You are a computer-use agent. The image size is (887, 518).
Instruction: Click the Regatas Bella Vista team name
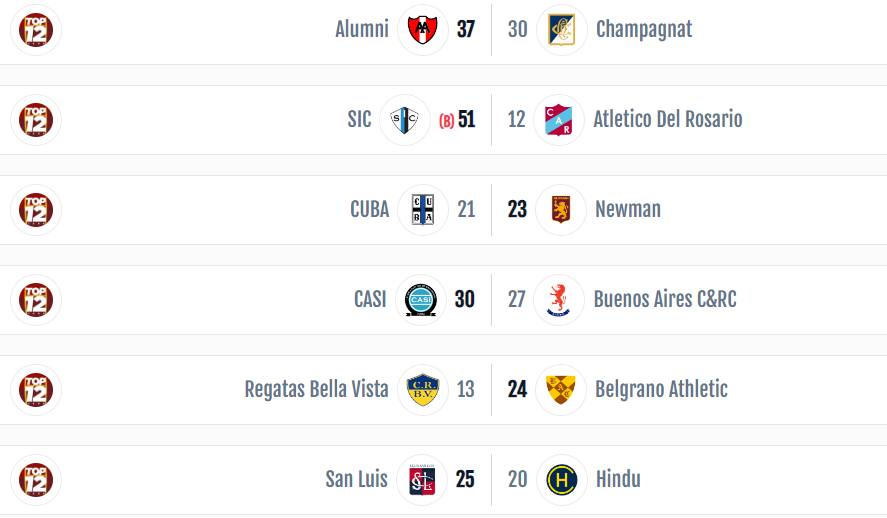317,389
